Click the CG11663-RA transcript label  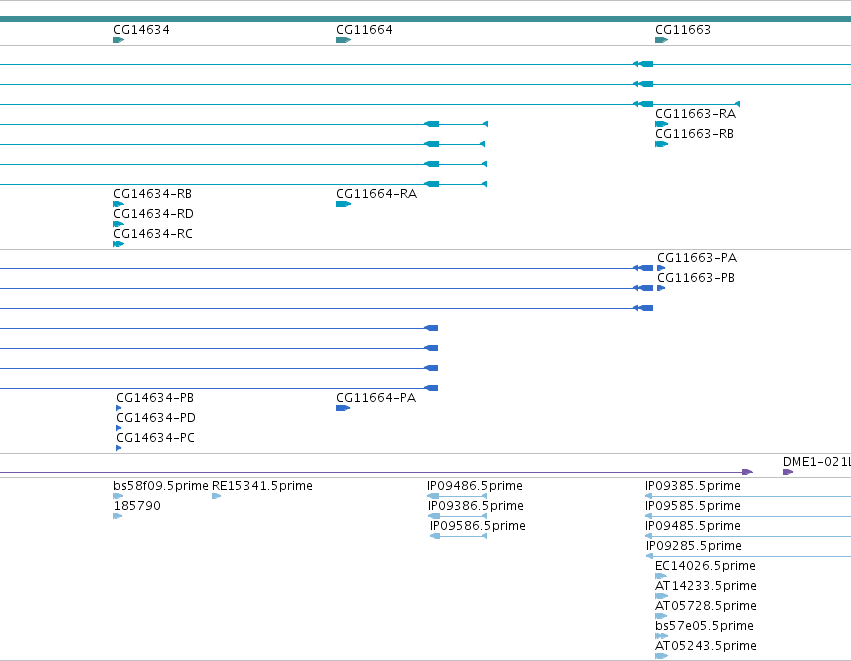coord(695,114)
